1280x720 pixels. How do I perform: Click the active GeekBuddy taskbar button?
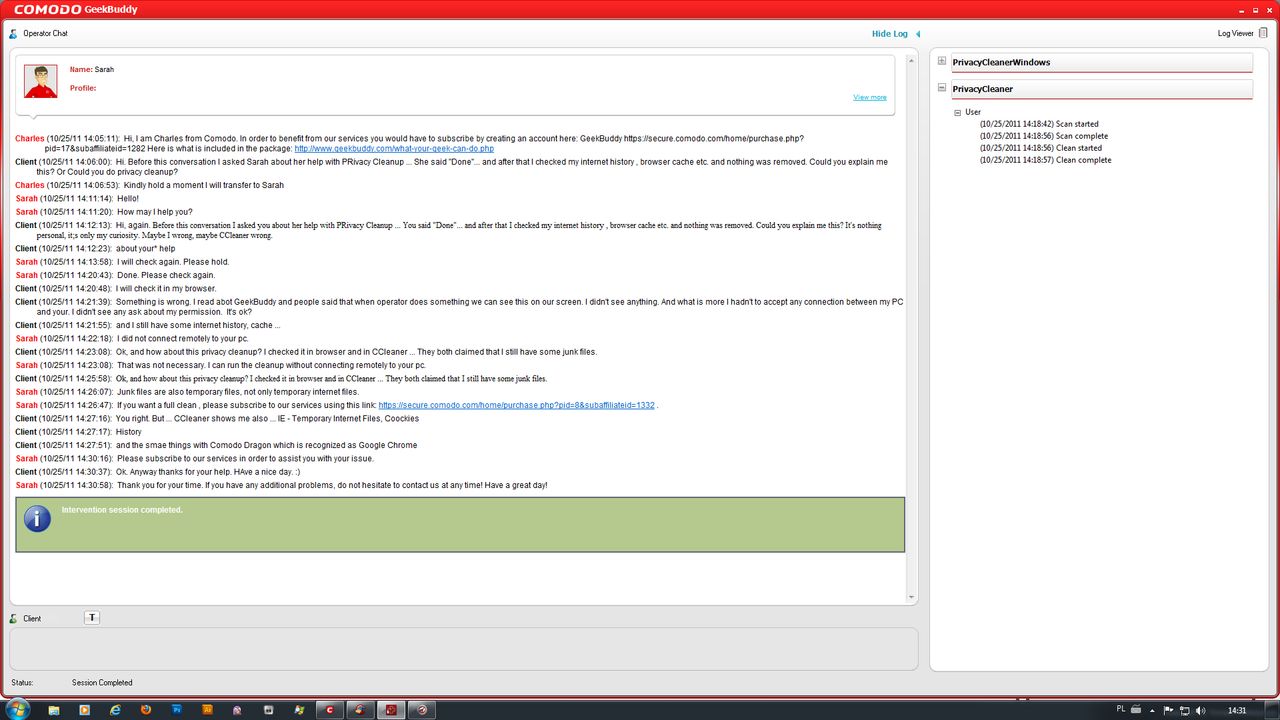(x=391, y=710)
